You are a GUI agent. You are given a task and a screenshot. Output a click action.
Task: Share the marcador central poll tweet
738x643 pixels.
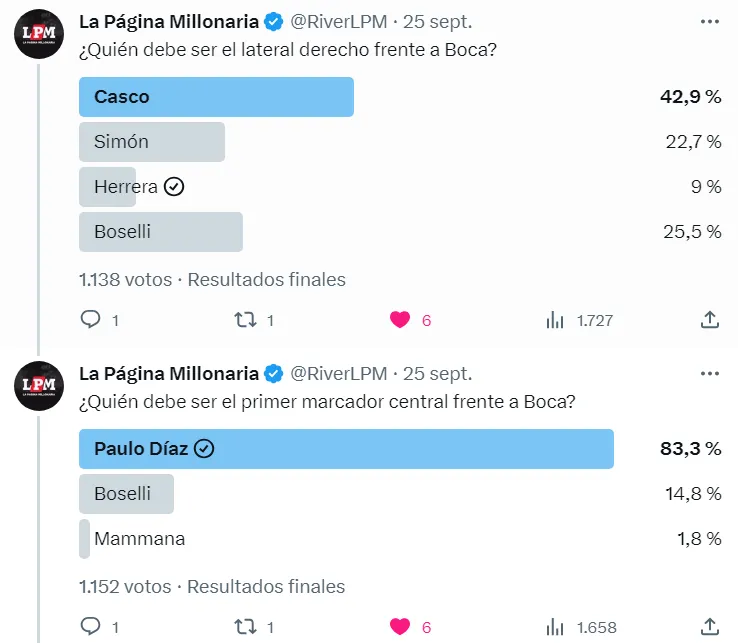(709, 627)
